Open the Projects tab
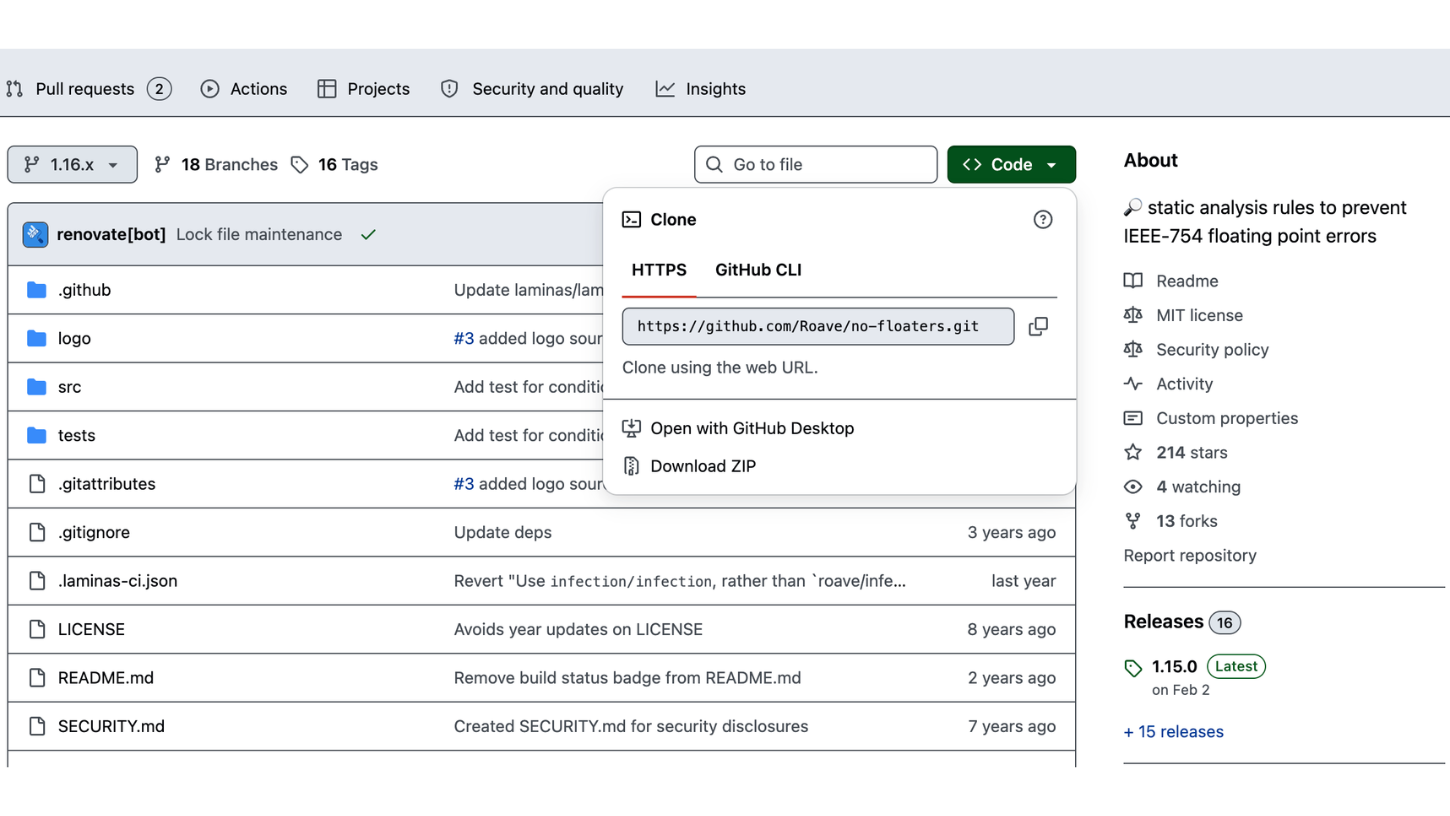Image resolution: width=1450 pixels, height=816 pixels. click(x=363, y=89)
